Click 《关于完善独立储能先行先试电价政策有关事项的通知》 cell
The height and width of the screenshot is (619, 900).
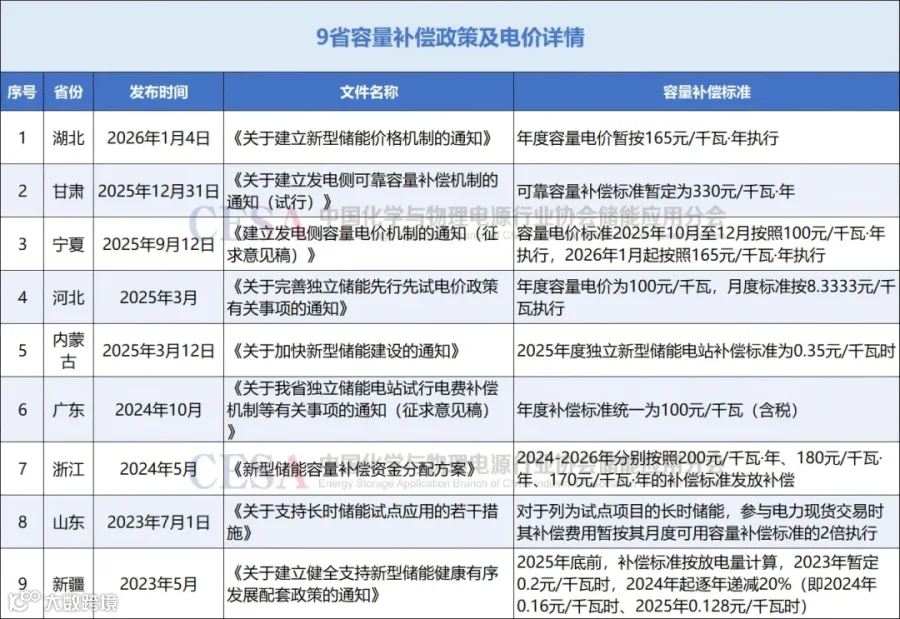pos(368,297)
